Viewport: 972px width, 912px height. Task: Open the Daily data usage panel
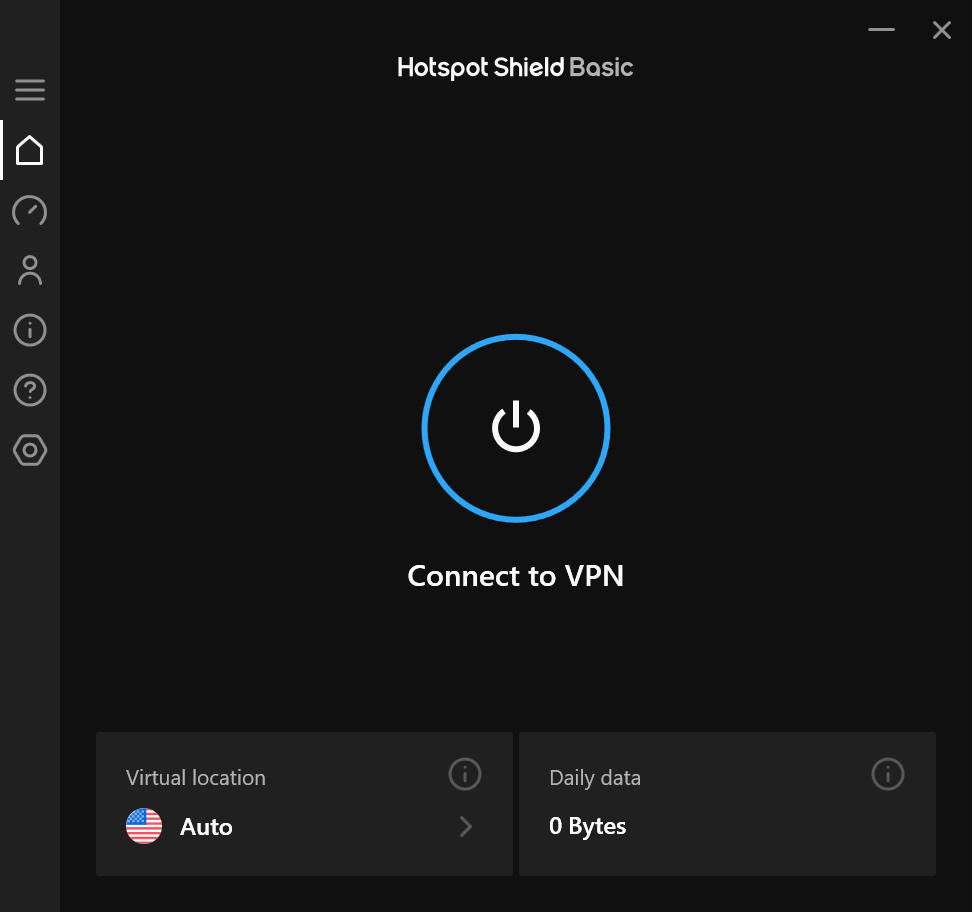tap(727, 803)
